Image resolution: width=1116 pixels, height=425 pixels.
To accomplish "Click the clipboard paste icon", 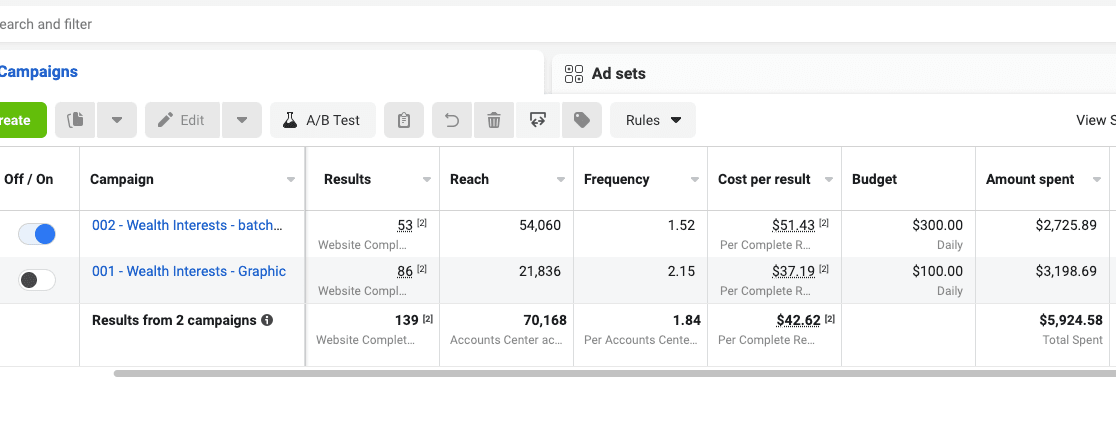I will 404,120.
